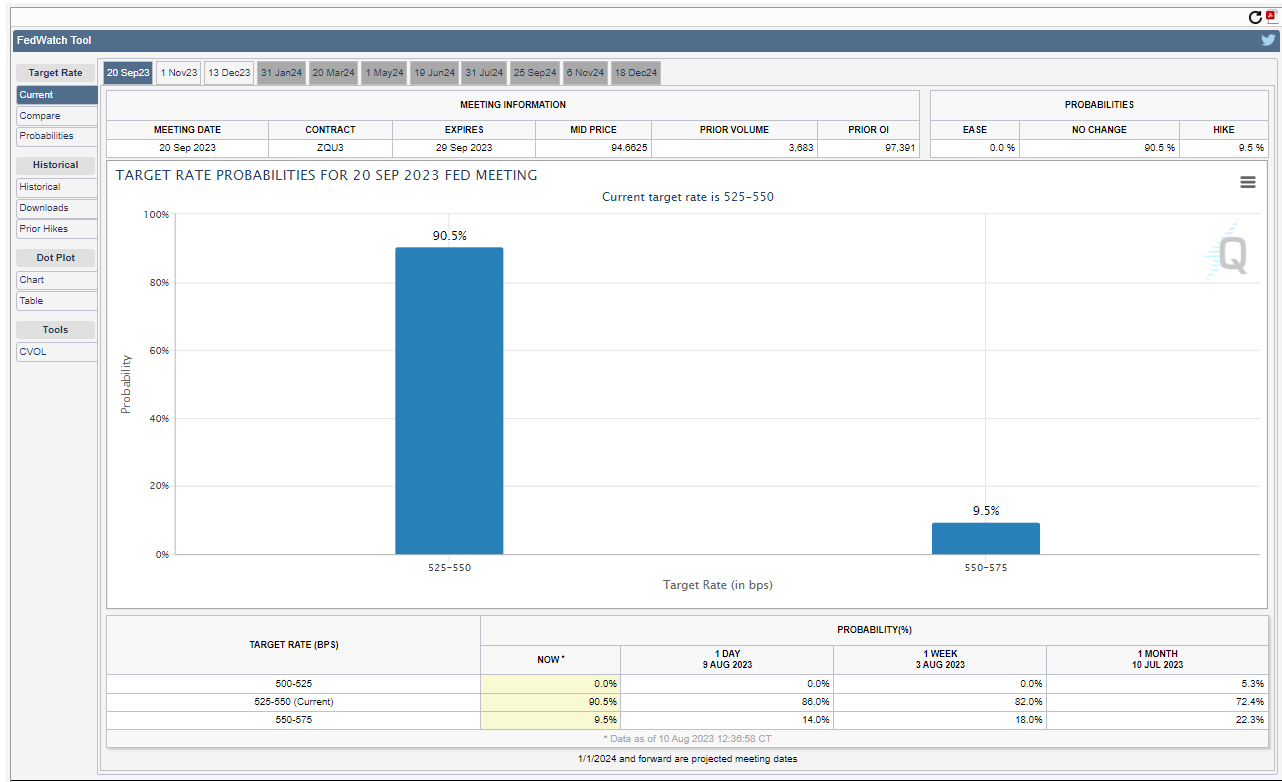Open the 25 Sep24 meeting tab
Viewport: 1282px width, 782px height.
(535, 73)
